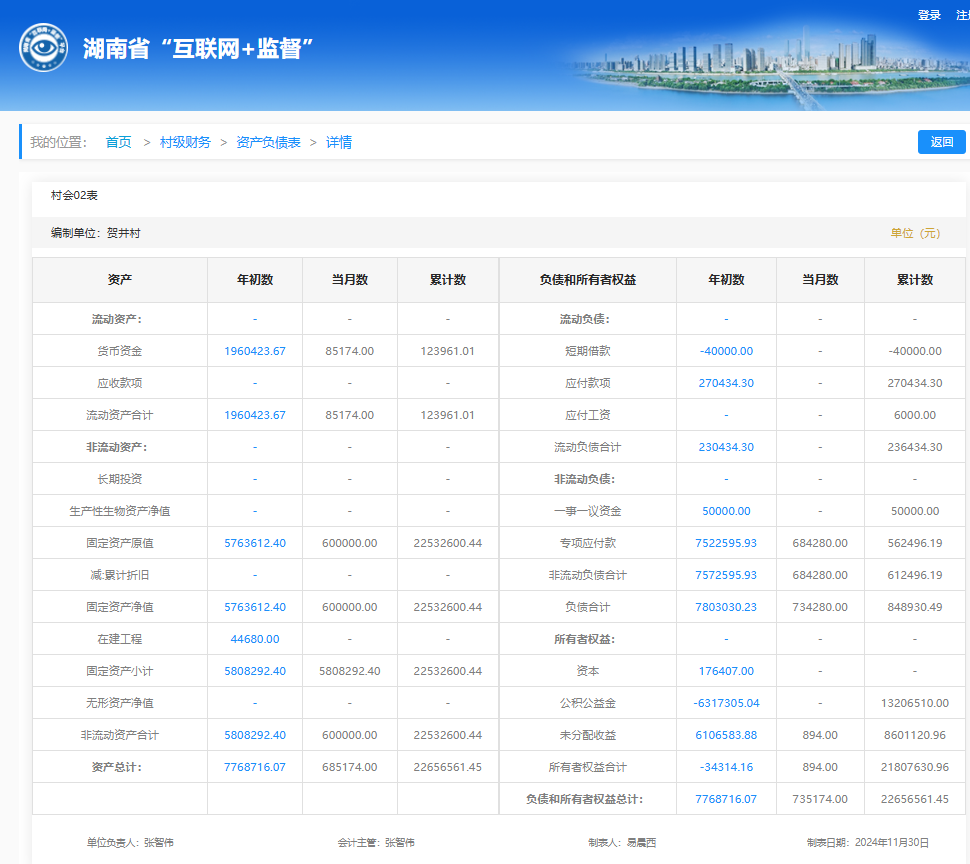
Task: Select the 负债和所有者权益 column header
Action: pyautogui.click(x=588, y=280)
